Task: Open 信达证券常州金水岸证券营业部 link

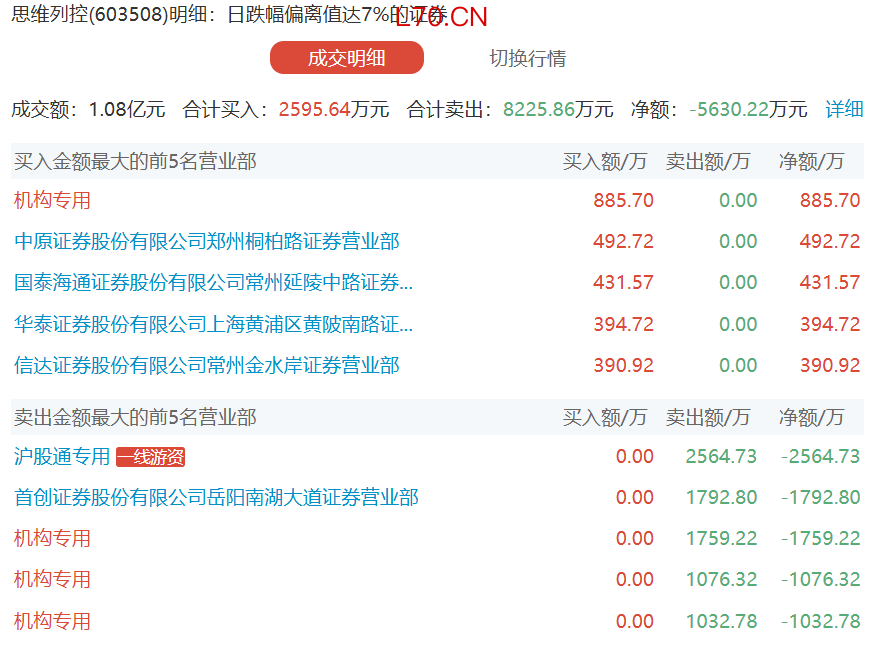Action: 206,366
